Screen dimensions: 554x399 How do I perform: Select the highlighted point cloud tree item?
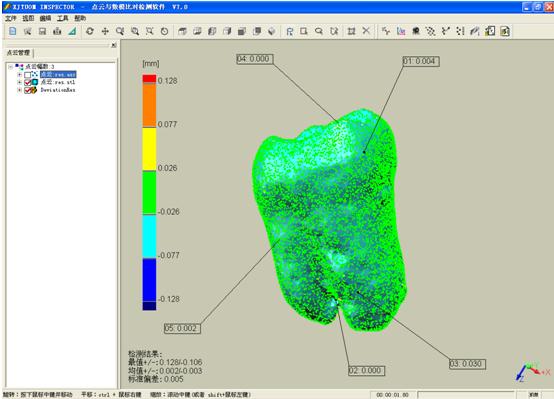coord(58,75)
